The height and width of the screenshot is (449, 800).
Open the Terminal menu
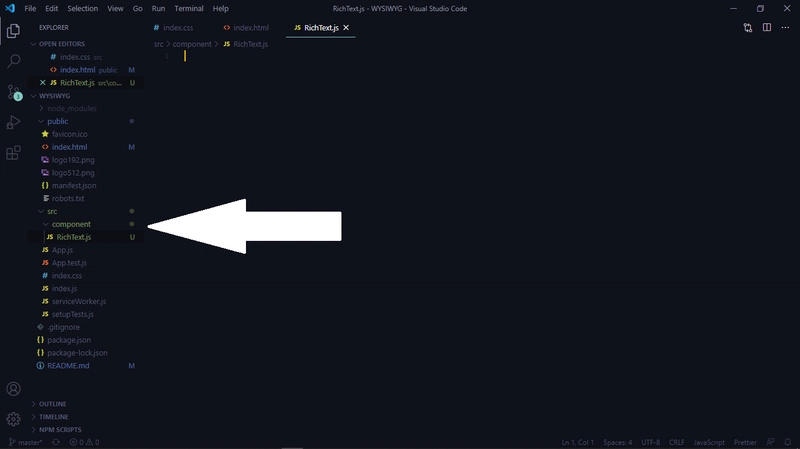tap(189, 9)
